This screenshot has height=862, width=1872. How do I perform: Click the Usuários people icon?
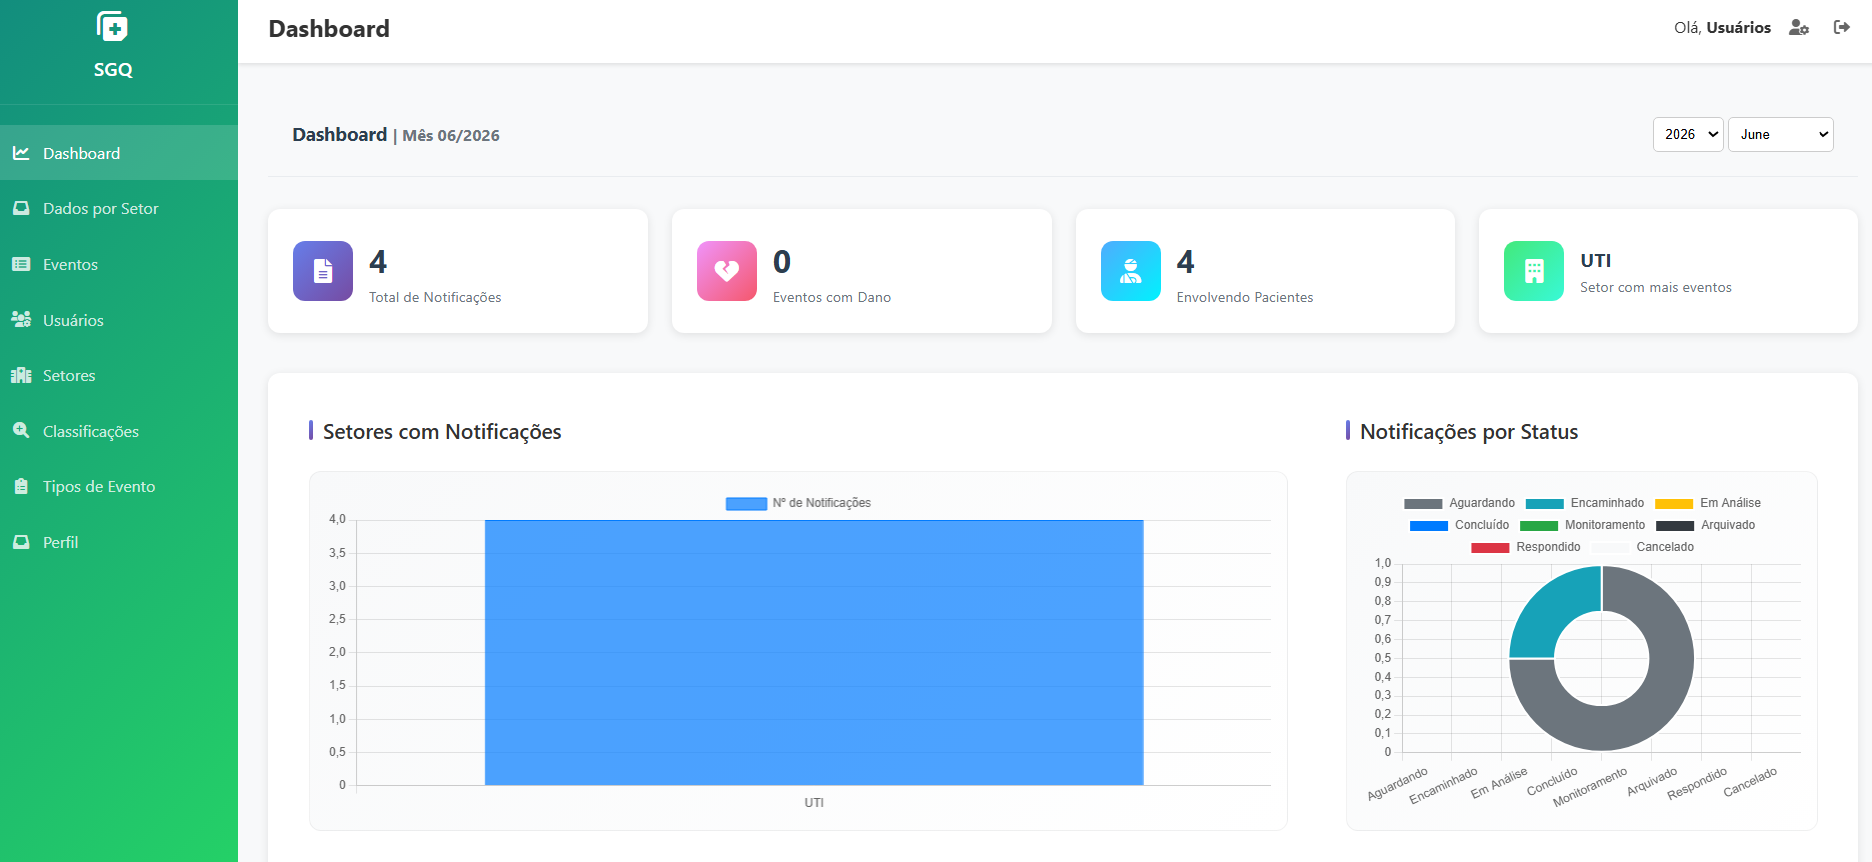[21, 320]
